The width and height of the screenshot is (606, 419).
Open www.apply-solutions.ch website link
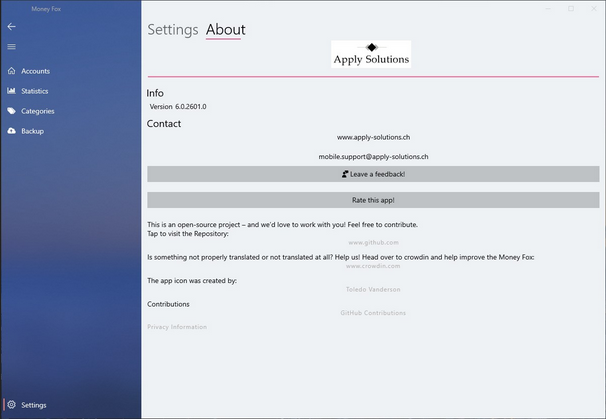click(x=373, y=137)
